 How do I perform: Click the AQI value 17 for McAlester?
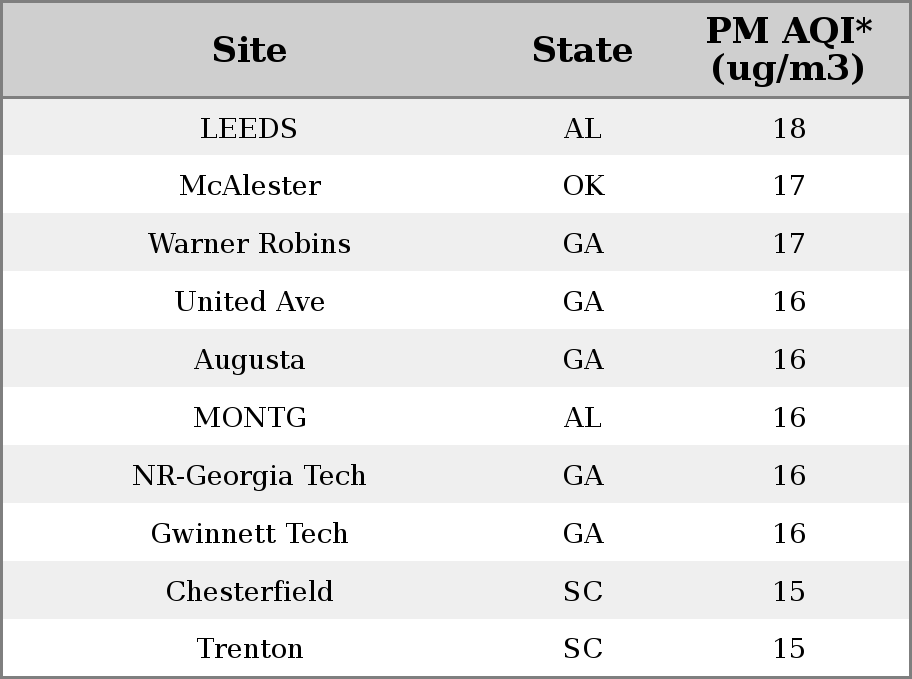(789, 186)
